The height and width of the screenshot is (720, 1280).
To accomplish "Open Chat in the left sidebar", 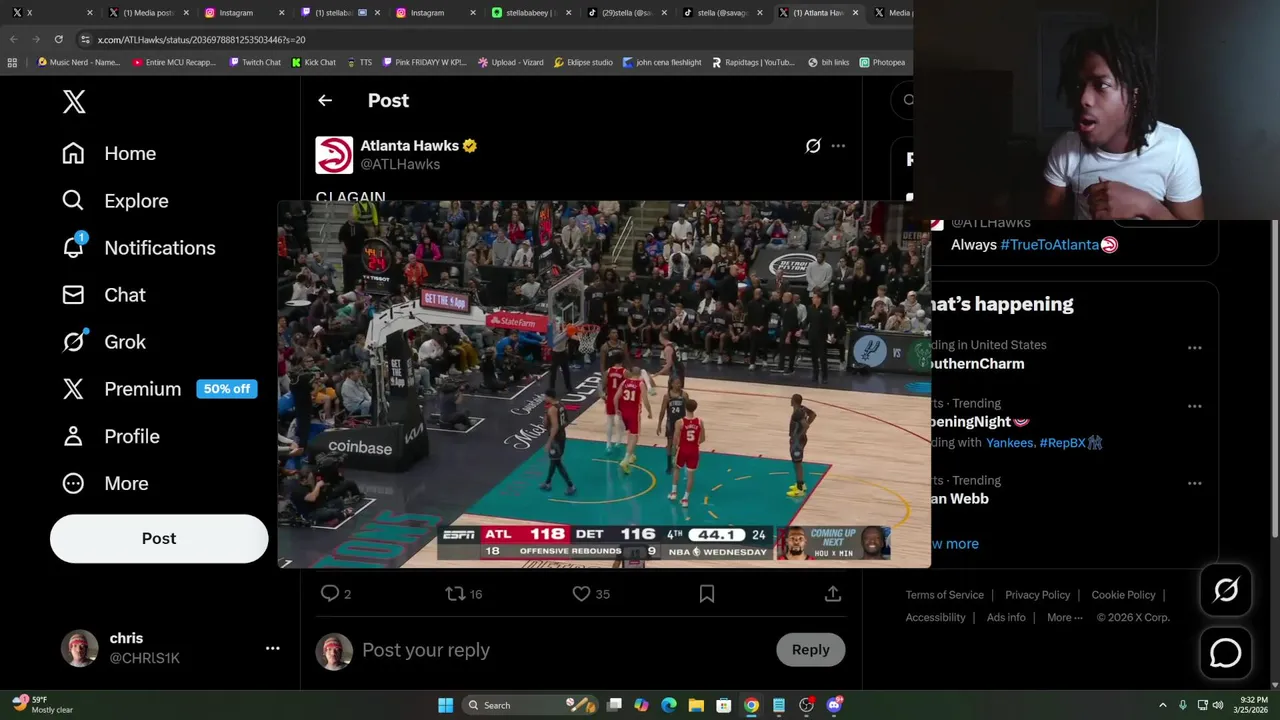I will coord(103,294).
